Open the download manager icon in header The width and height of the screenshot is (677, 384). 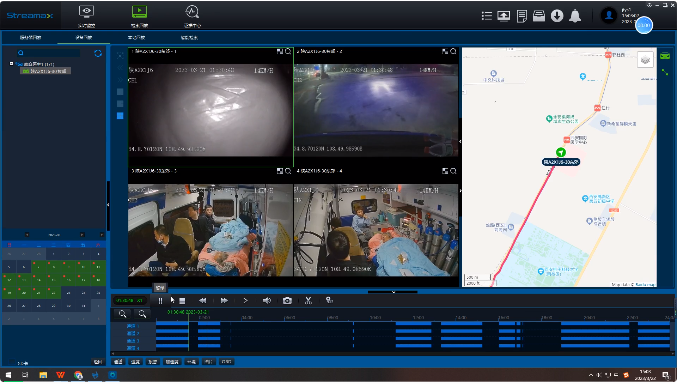557,16
